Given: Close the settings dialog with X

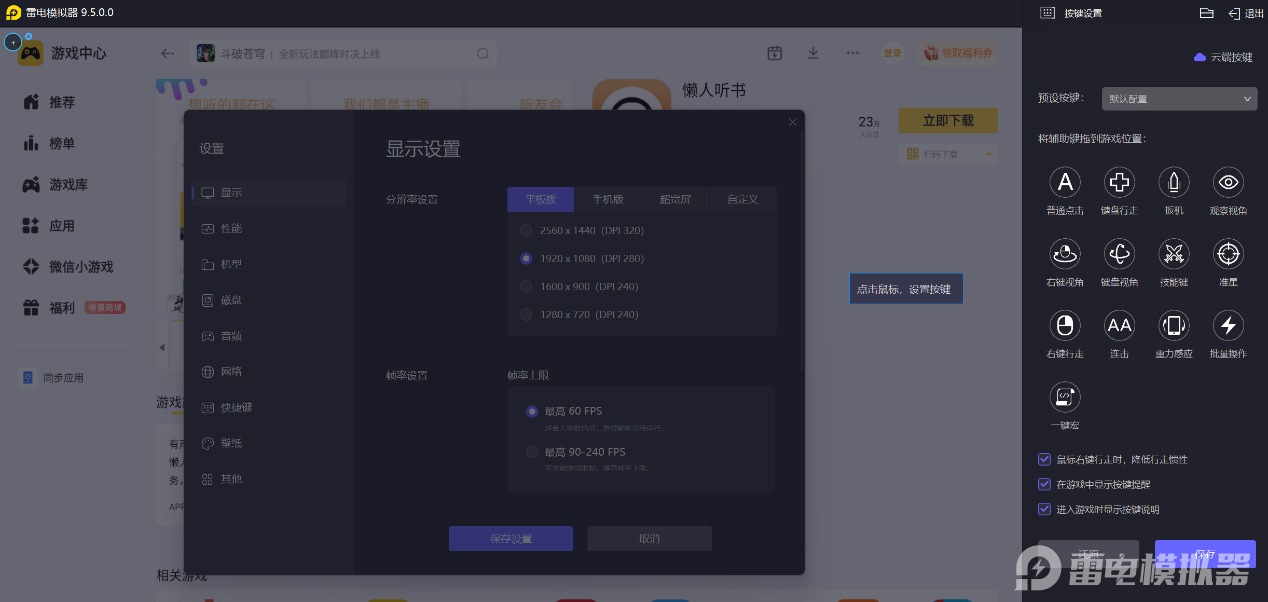Looking at the screenshot, I should point(793,122).
